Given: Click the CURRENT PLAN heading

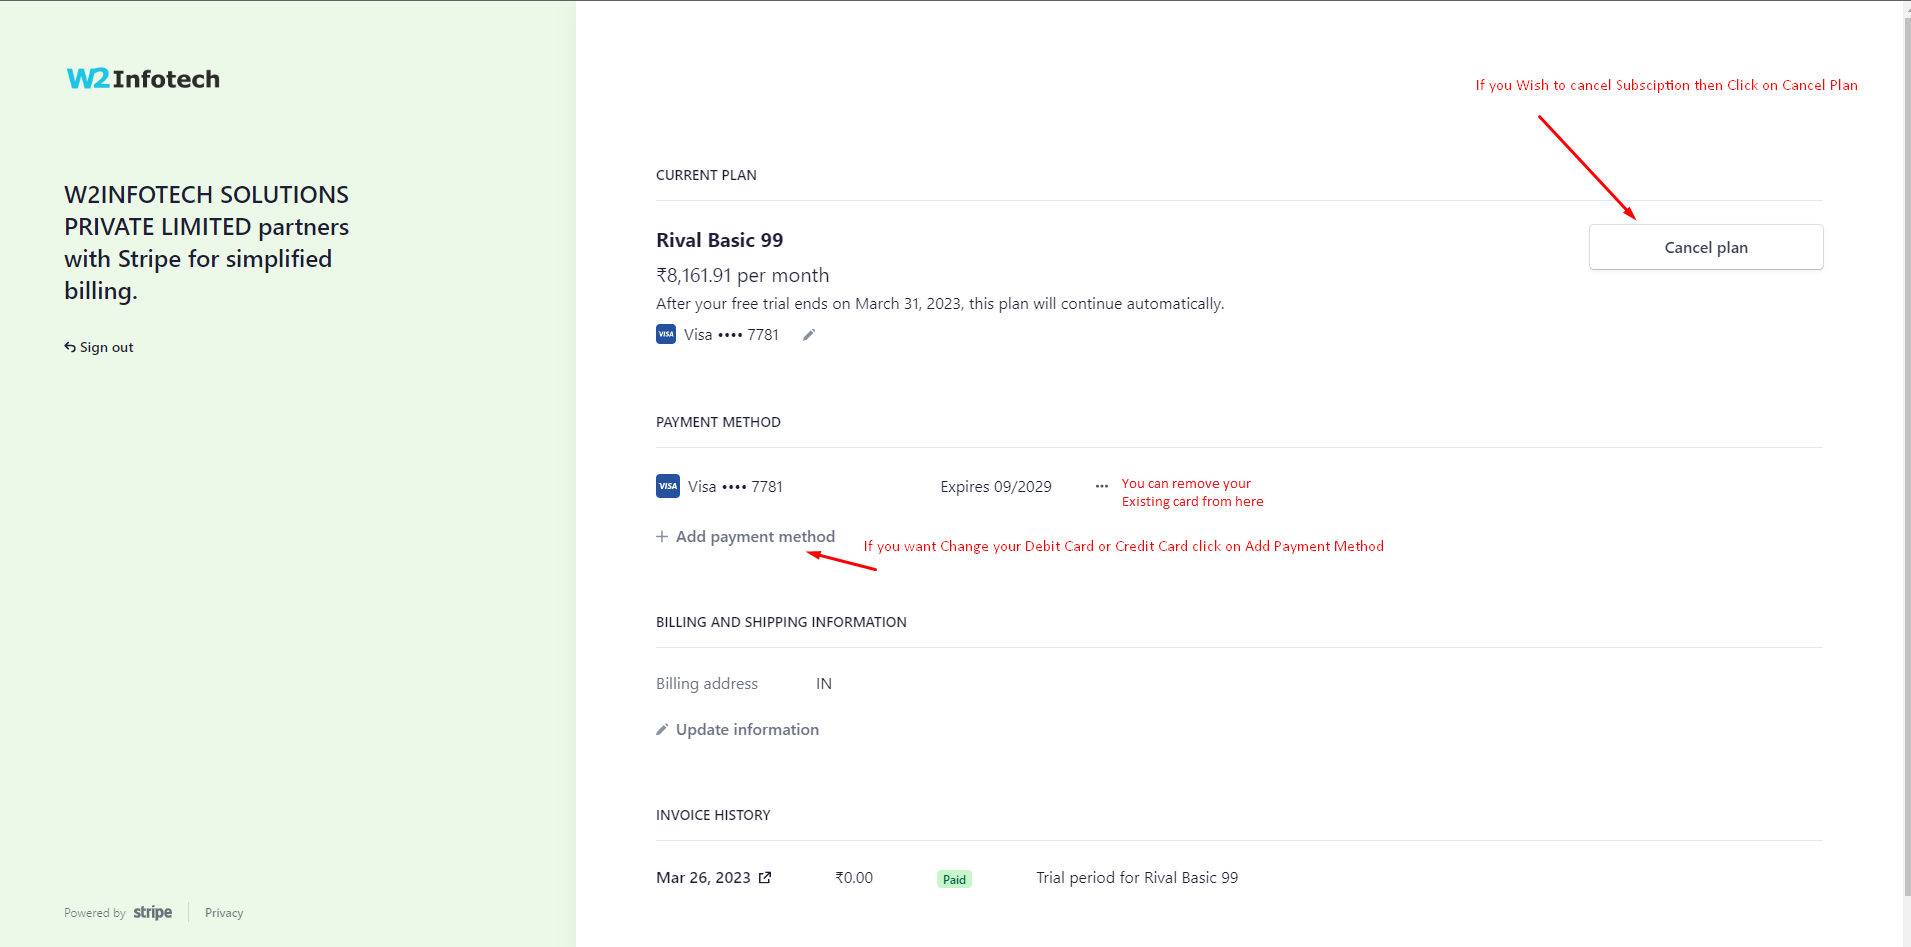Looking at the screenshot, I should [706, 175].
